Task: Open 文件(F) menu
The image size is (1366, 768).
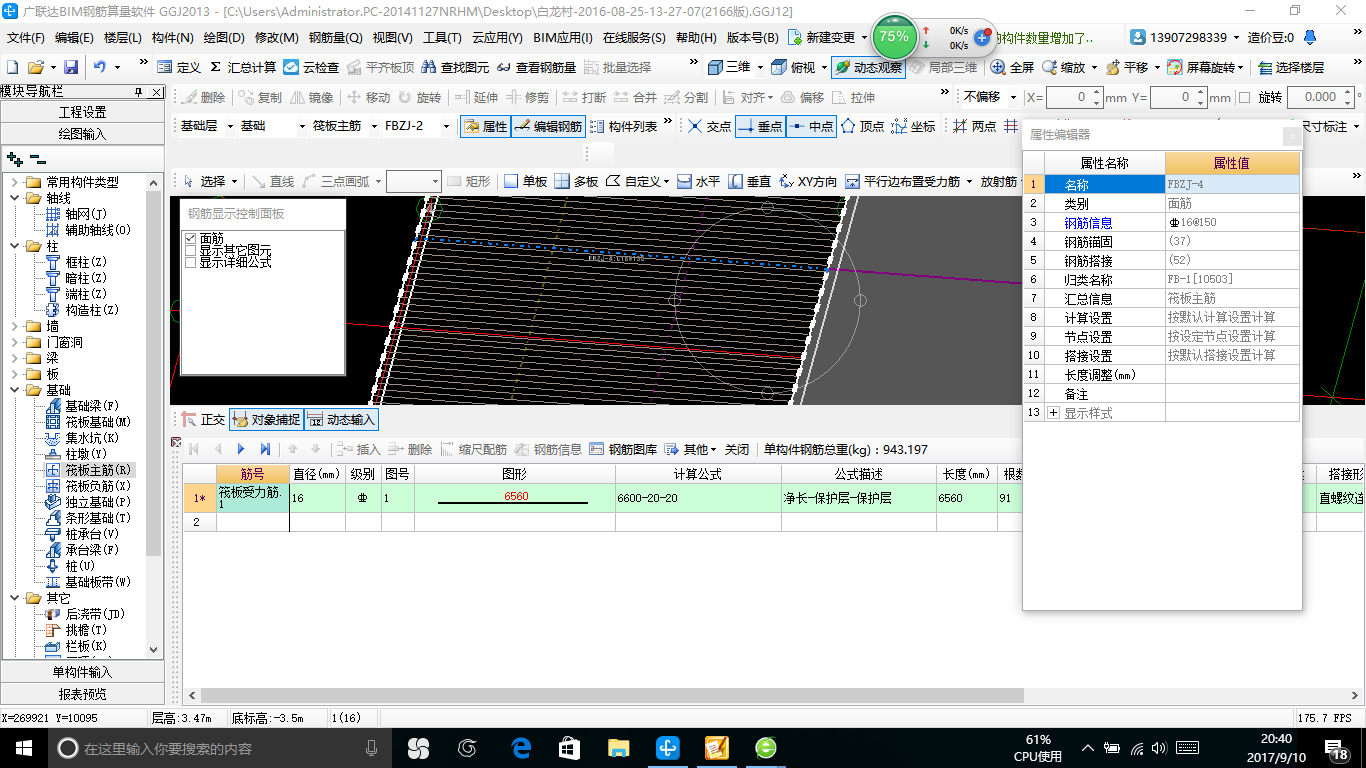Action: tap(26, 38)
